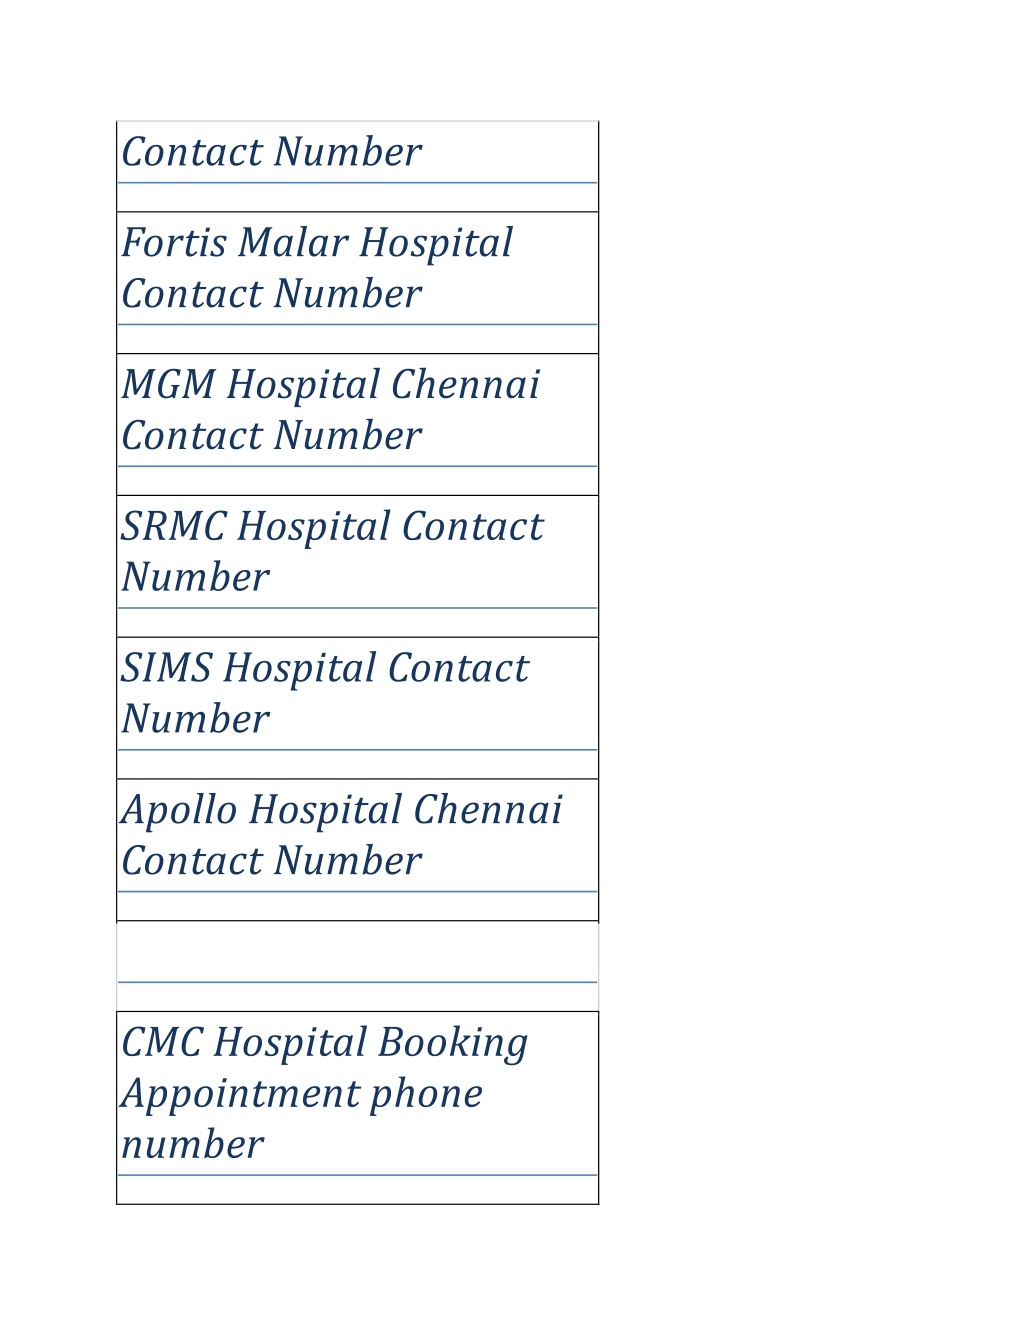Click the empty spacer row below Fortis Malar entry
The width and height of the screenshot is (1024, 1325).
(357, 339)
